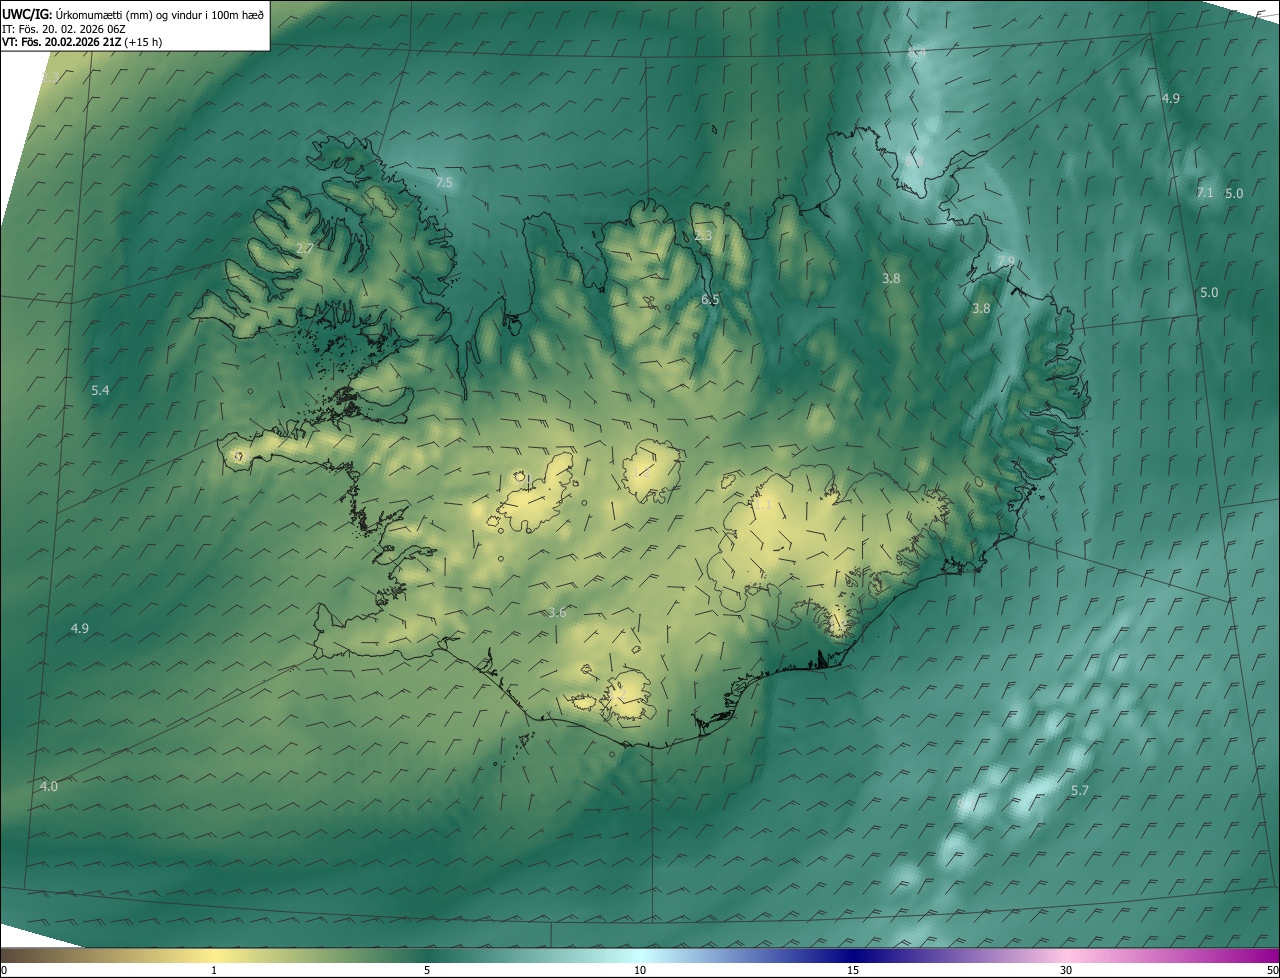
Task: Click the 7.9 value label on the map
Action: click(1006, 262)
